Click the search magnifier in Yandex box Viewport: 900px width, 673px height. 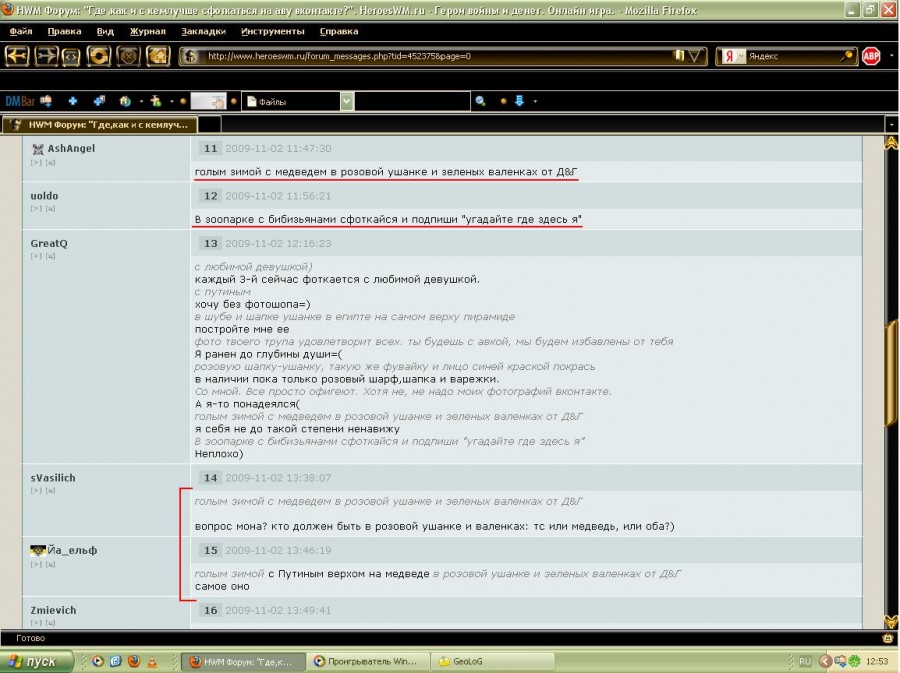(846, 56)
